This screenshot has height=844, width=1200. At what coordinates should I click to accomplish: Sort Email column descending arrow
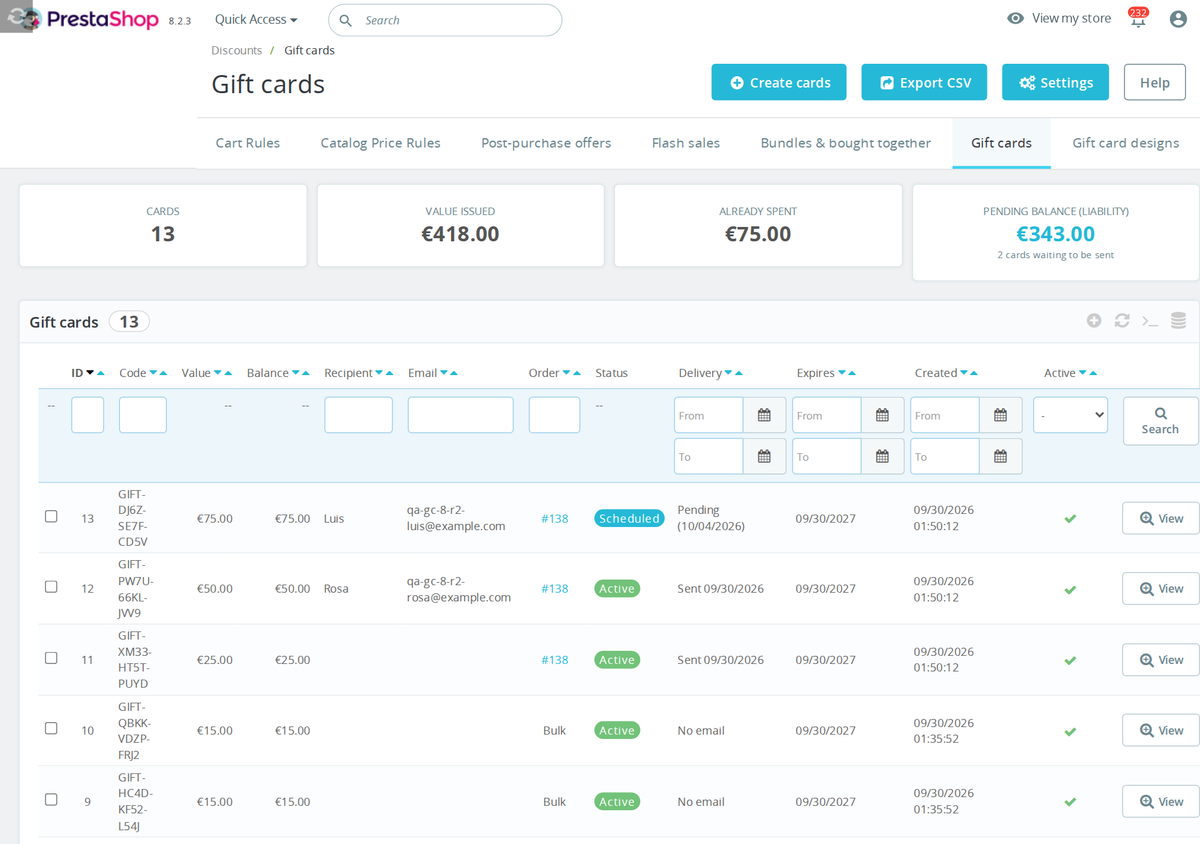pyautogui.click(x=444, y=373)
